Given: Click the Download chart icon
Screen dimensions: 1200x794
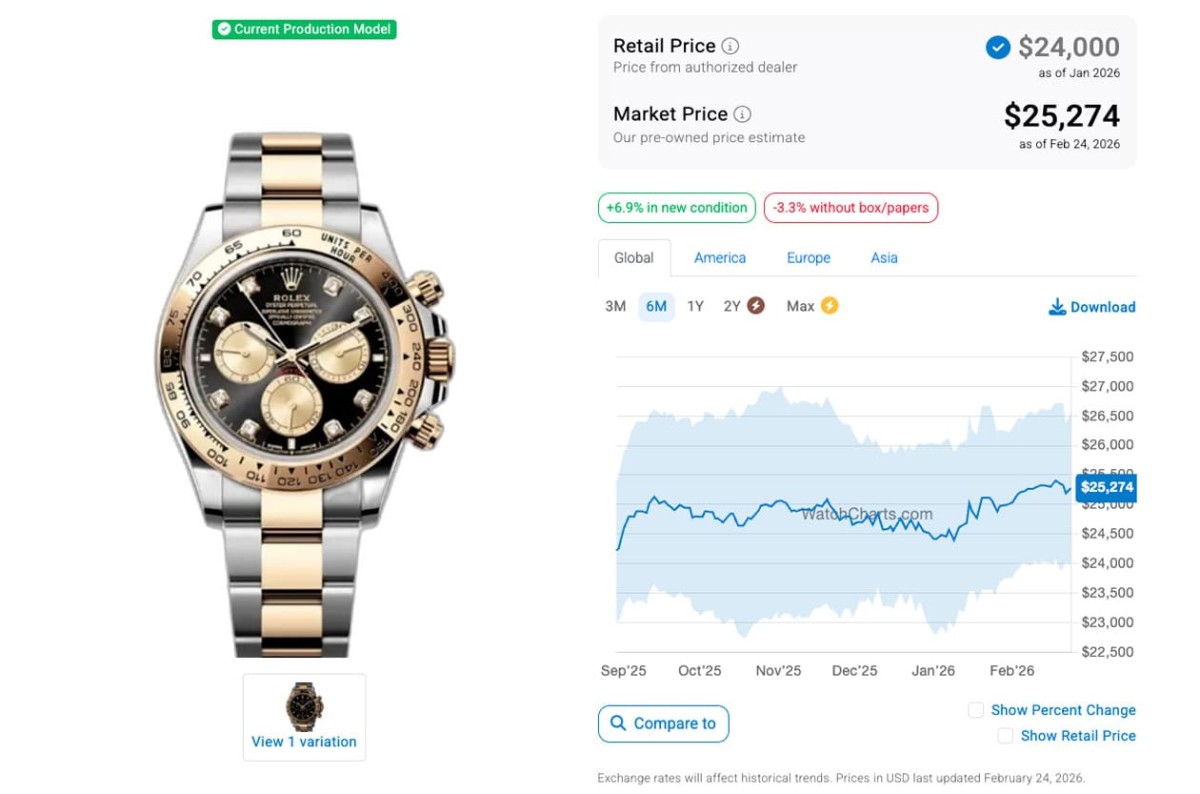Looking at the screenshot, I should click(1057, 307).
